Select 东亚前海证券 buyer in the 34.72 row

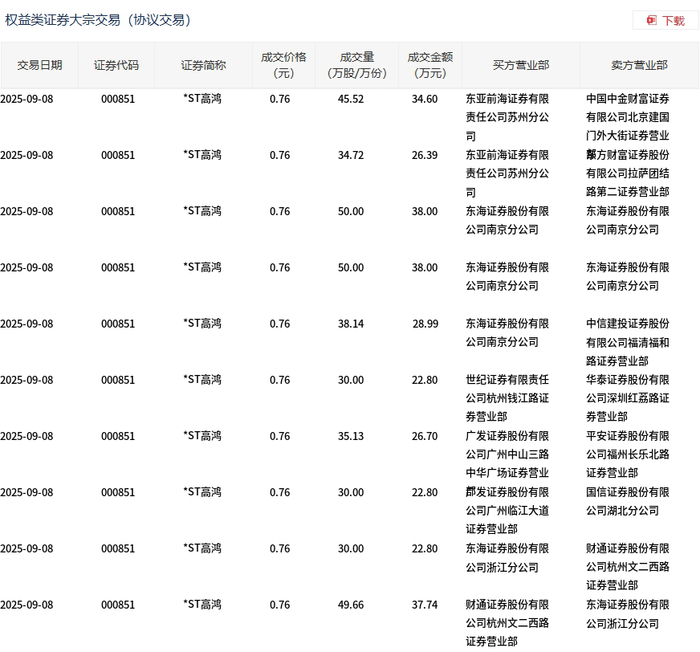coord(507,173)
